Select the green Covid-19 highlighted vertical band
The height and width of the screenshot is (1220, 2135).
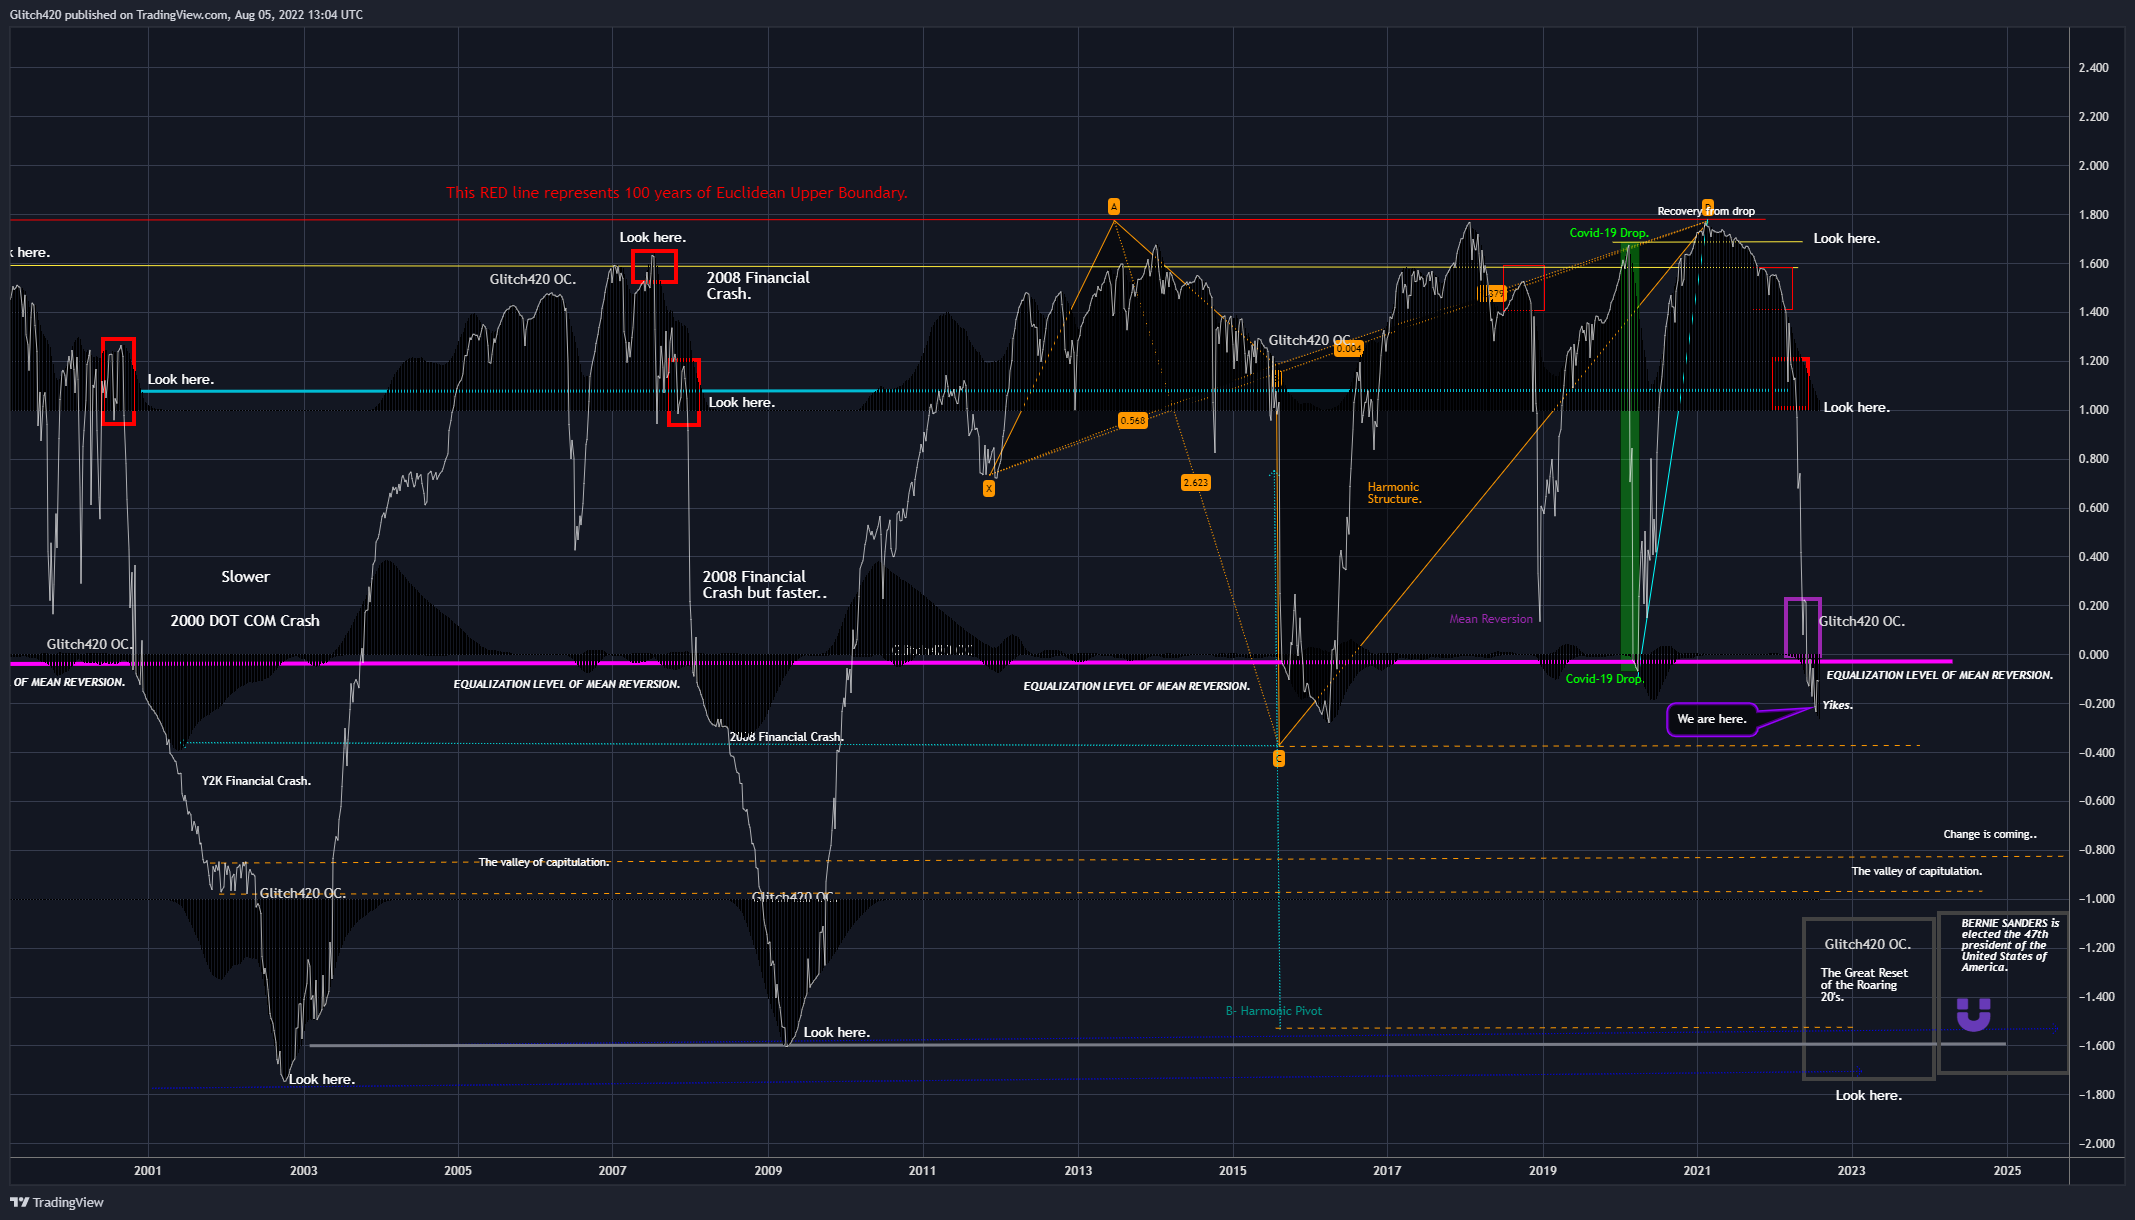(x=1630, y=455)
